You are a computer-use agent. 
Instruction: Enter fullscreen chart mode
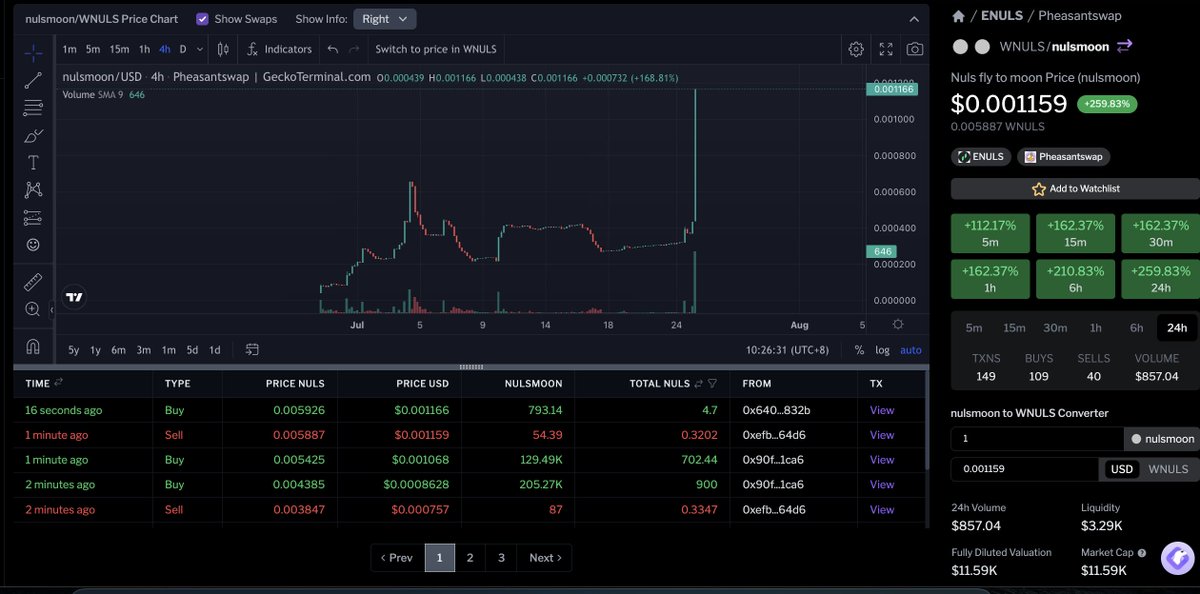coord(886,49)
